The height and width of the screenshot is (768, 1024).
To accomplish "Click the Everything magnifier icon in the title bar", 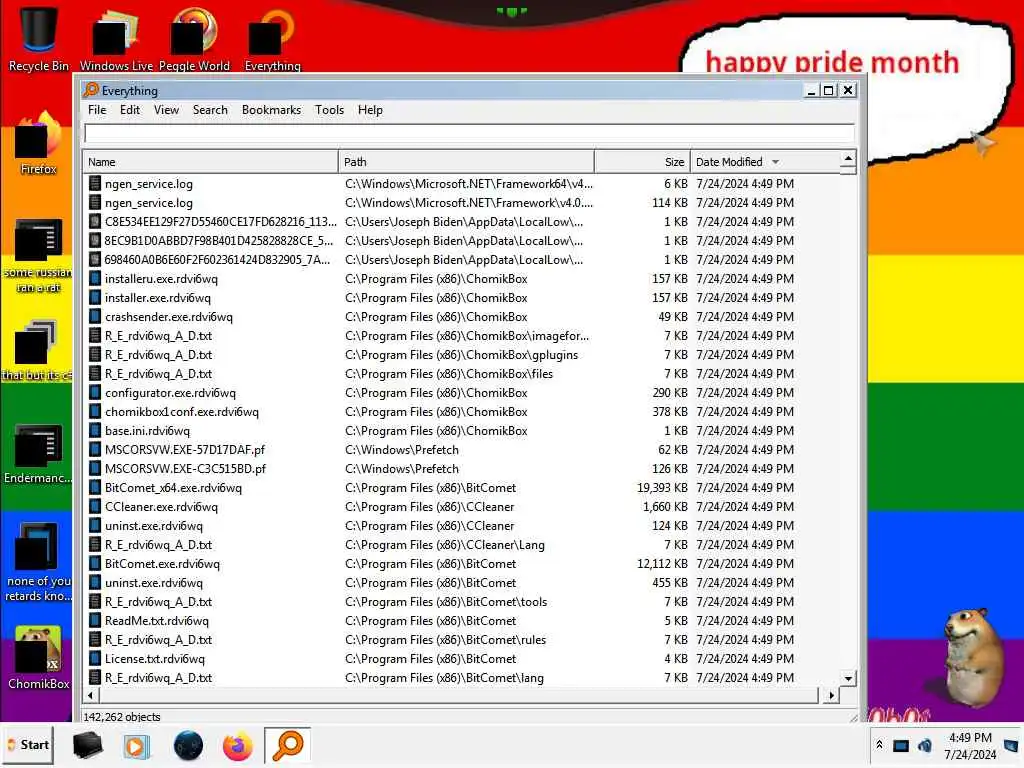I will pos(91,90).
